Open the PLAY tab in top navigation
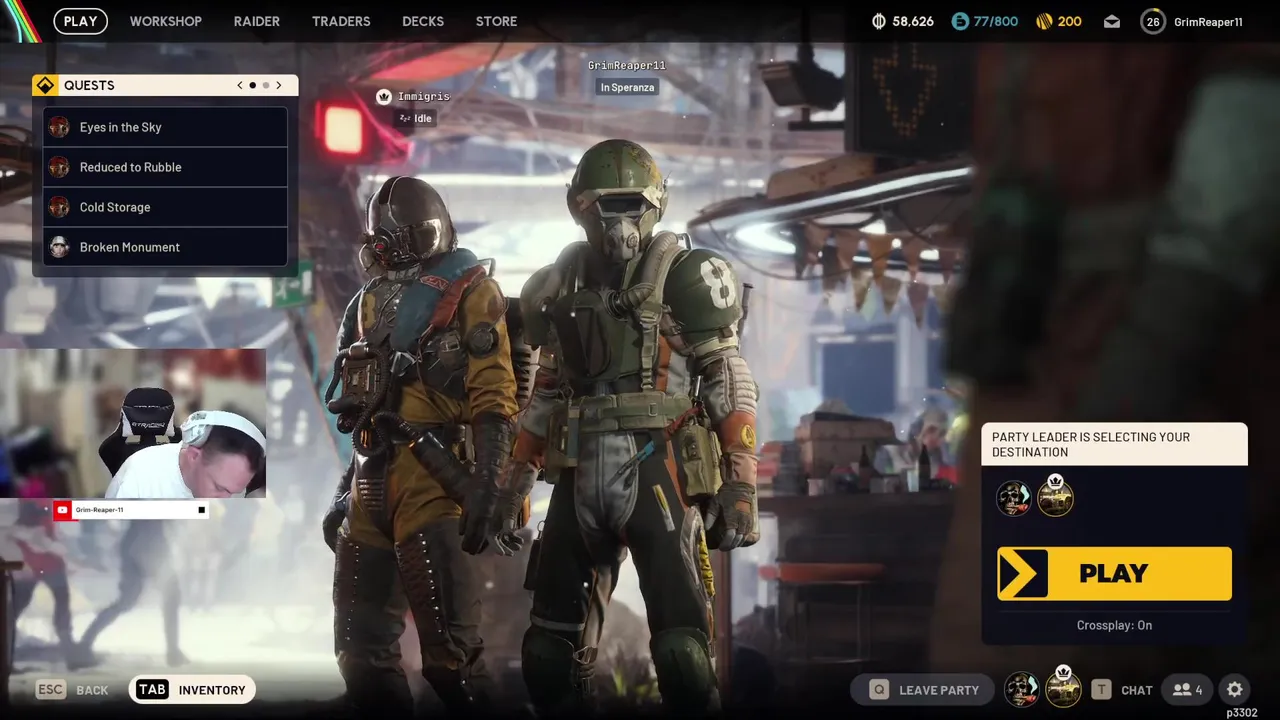Screen dimensions: 1280x720 coord(81,21)
